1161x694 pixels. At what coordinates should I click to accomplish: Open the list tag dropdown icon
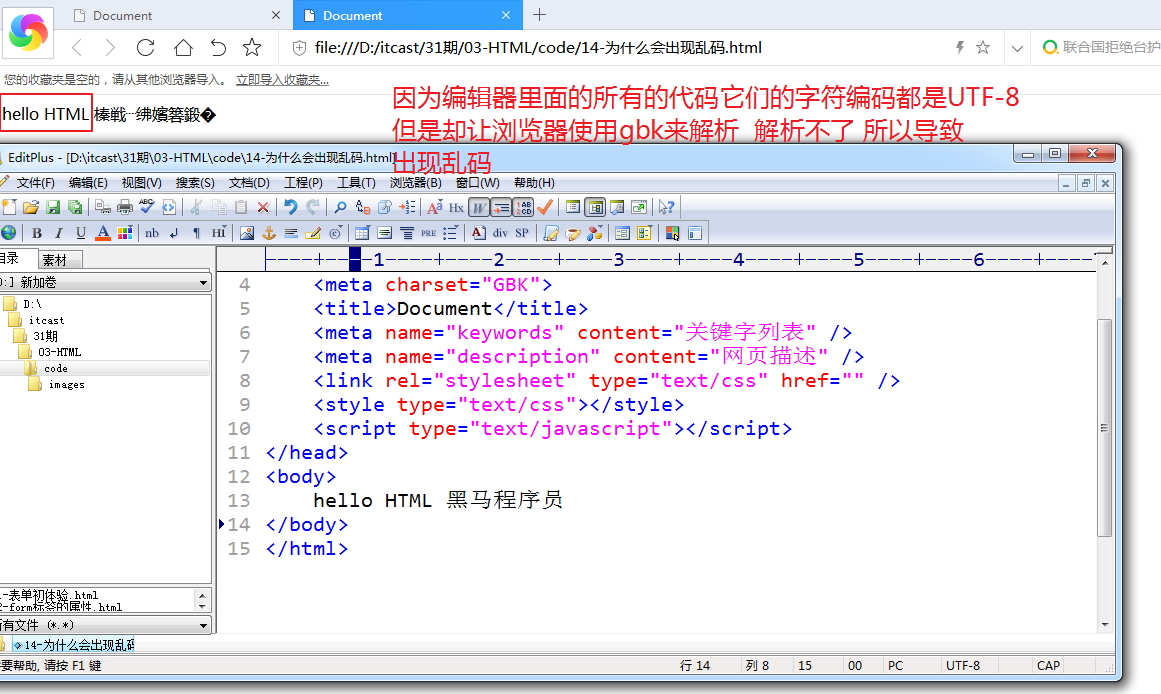pyautogui.click(x=450, y=233)
